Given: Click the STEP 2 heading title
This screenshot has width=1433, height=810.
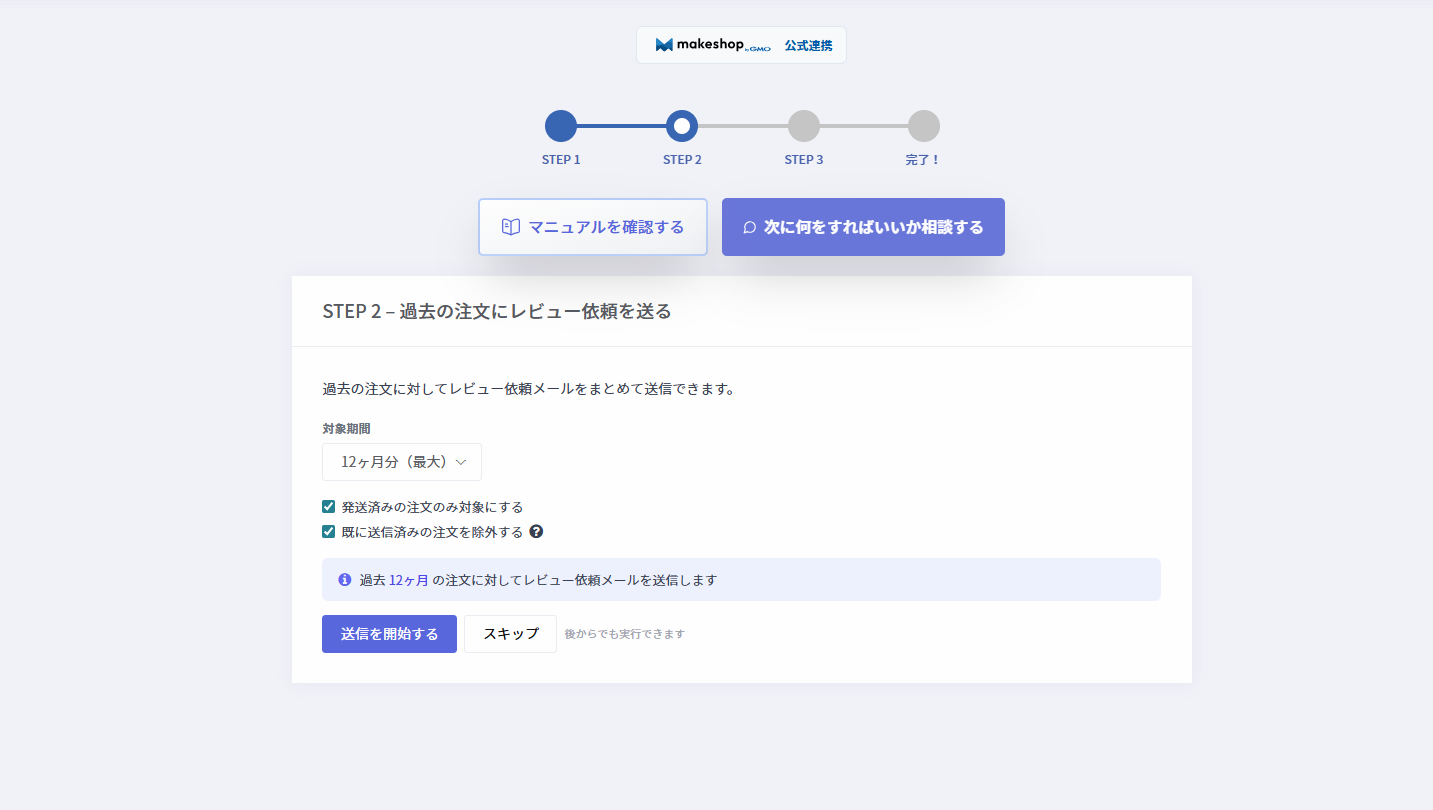Looking at the screenshot, I should click(497, 311).
